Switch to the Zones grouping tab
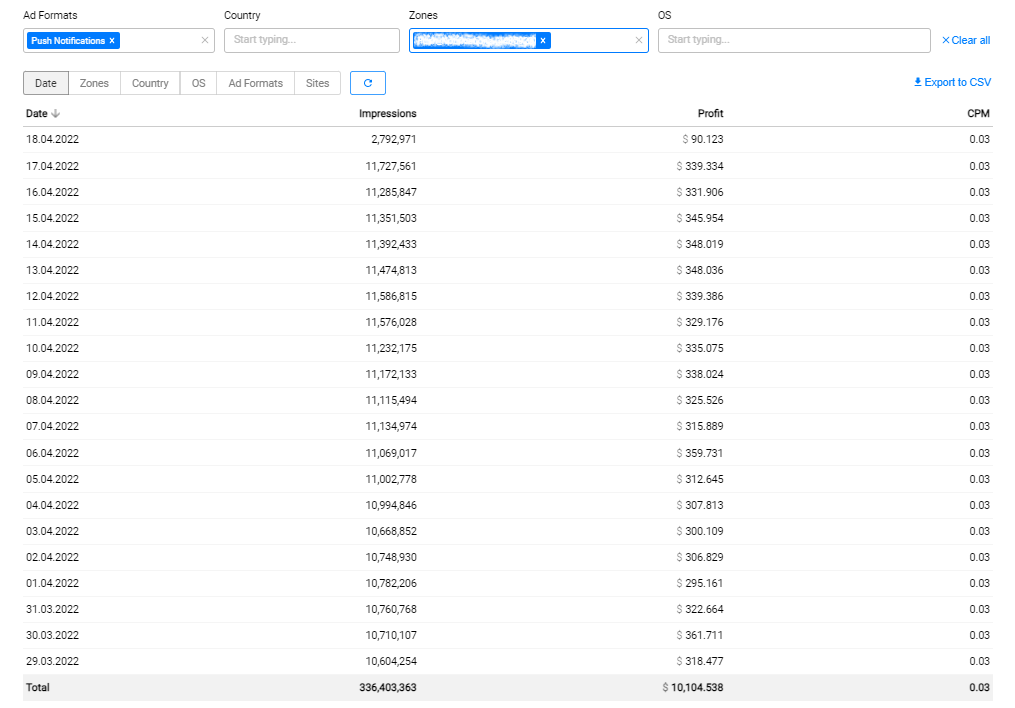This screenshot has width=1015, height=708. (94, 83)
